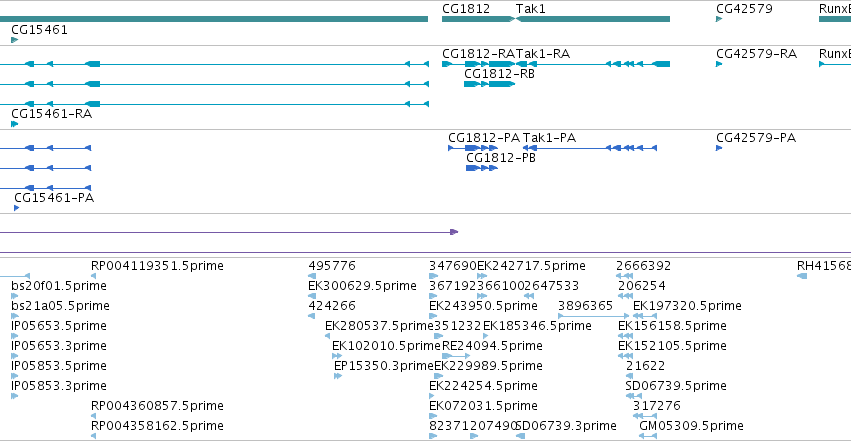Screen dimensions: 851x441
Task: Select the CG42579 gene arrow glyph
Action: point(719,19)
